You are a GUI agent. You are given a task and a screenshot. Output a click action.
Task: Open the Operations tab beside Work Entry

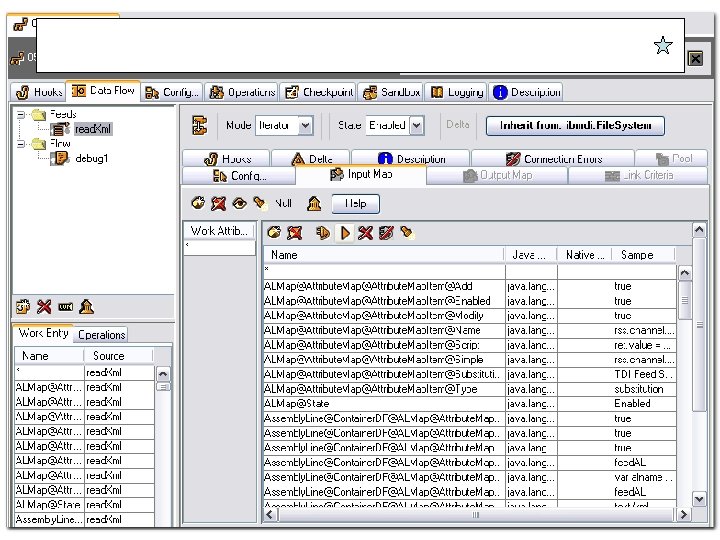click(101, 335)
